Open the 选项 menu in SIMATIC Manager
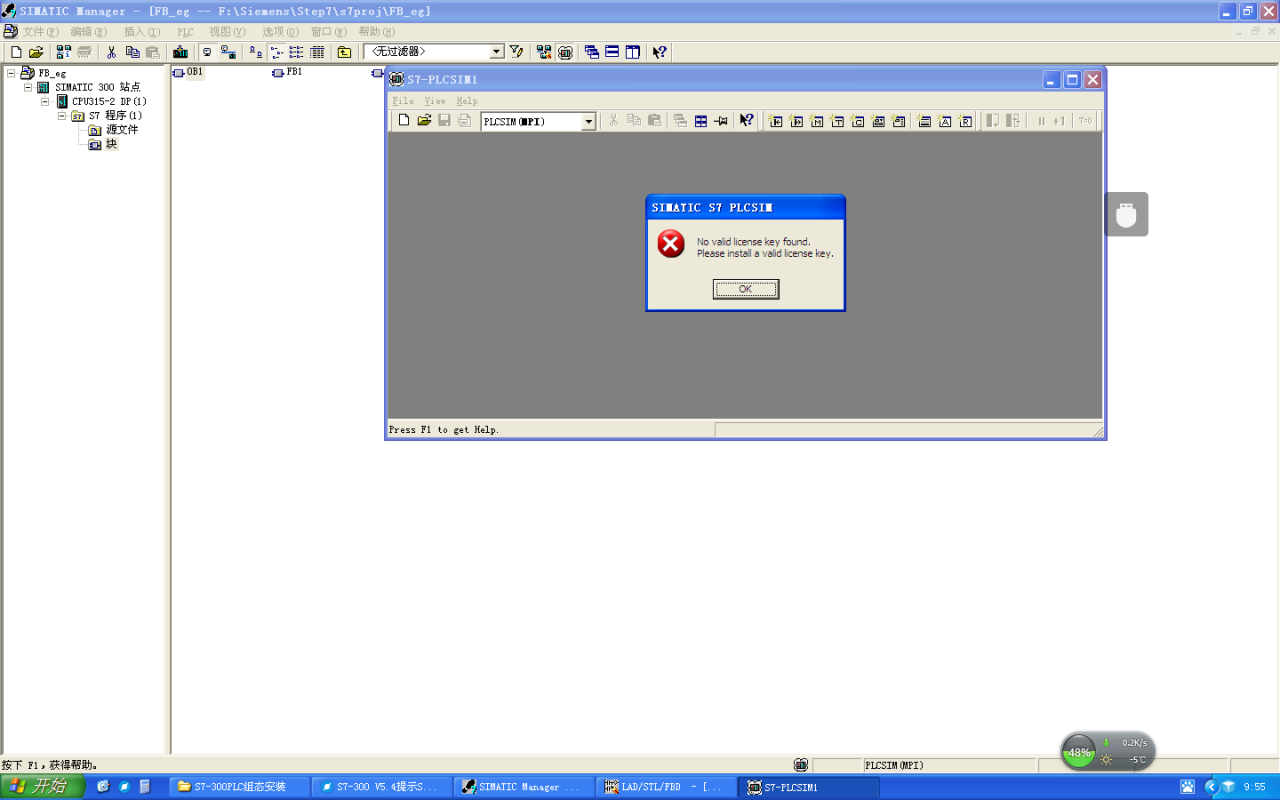The width and height of the screenshot is (1280, 800). (x=280, y=32)
